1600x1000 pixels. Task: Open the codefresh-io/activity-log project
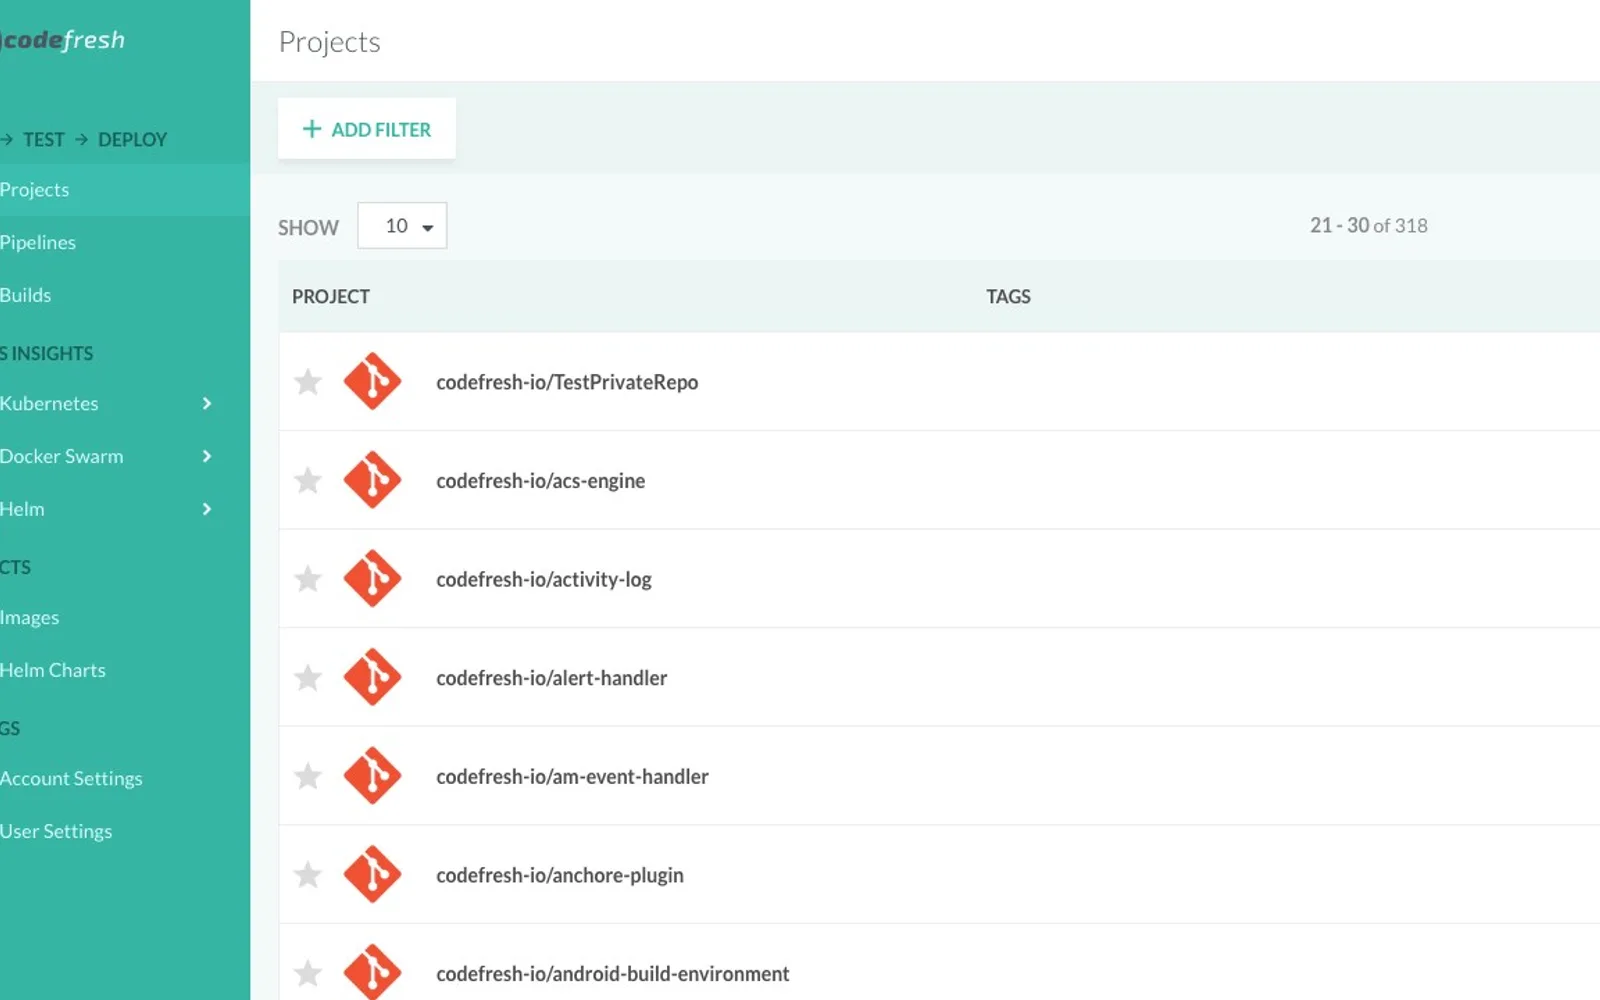544,579
